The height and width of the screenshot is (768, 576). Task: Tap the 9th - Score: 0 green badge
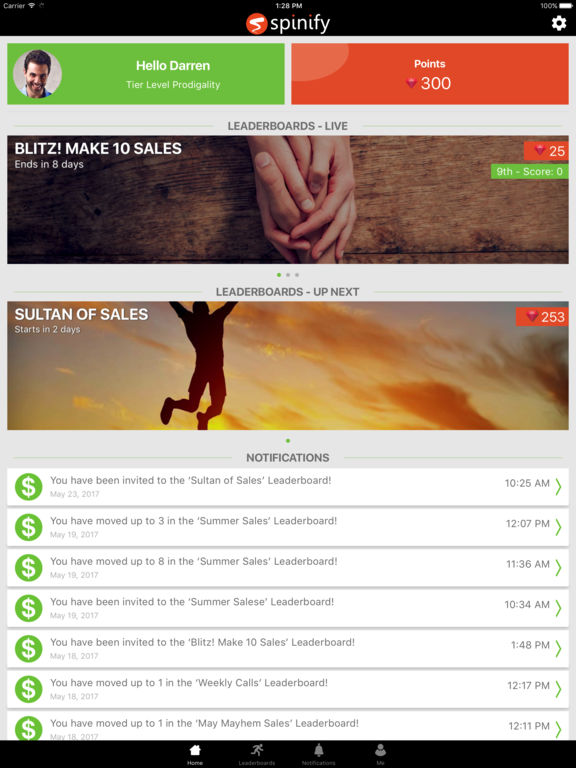pos(529,171)
